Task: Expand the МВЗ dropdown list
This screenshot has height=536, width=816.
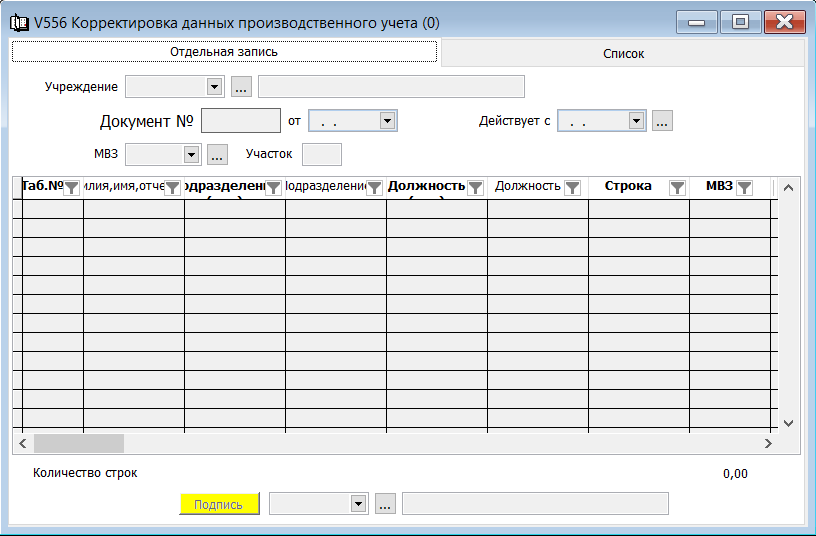Action: 191,155
